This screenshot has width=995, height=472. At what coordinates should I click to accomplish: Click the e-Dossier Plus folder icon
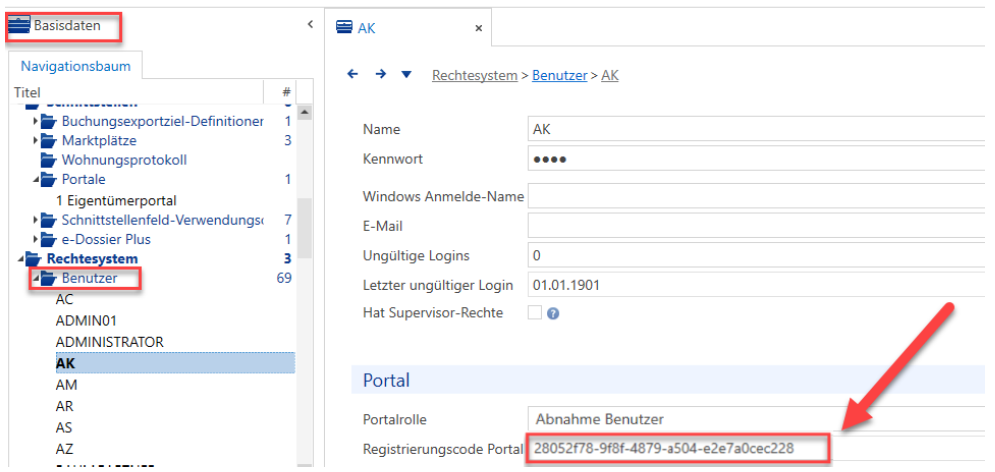tap(48, 240)
